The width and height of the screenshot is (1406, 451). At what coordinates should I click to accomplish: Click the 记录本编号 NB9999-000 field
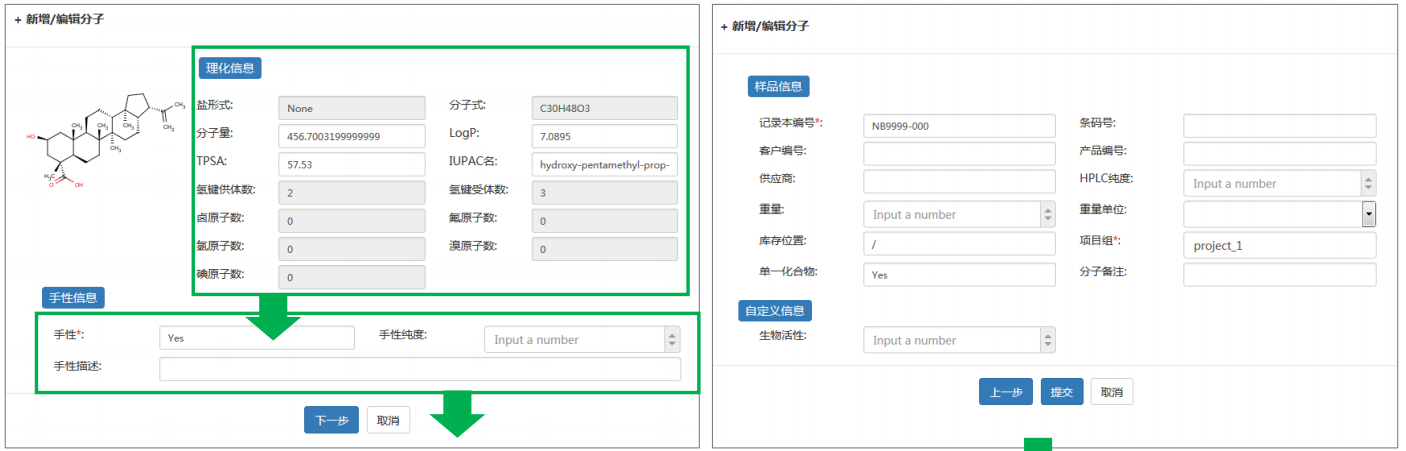[959, 125]
